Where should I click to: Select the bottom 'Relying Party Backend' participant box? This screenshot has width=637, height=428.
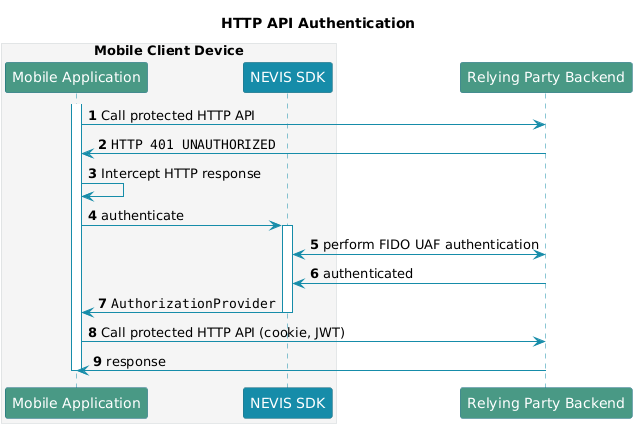[546, 403]
